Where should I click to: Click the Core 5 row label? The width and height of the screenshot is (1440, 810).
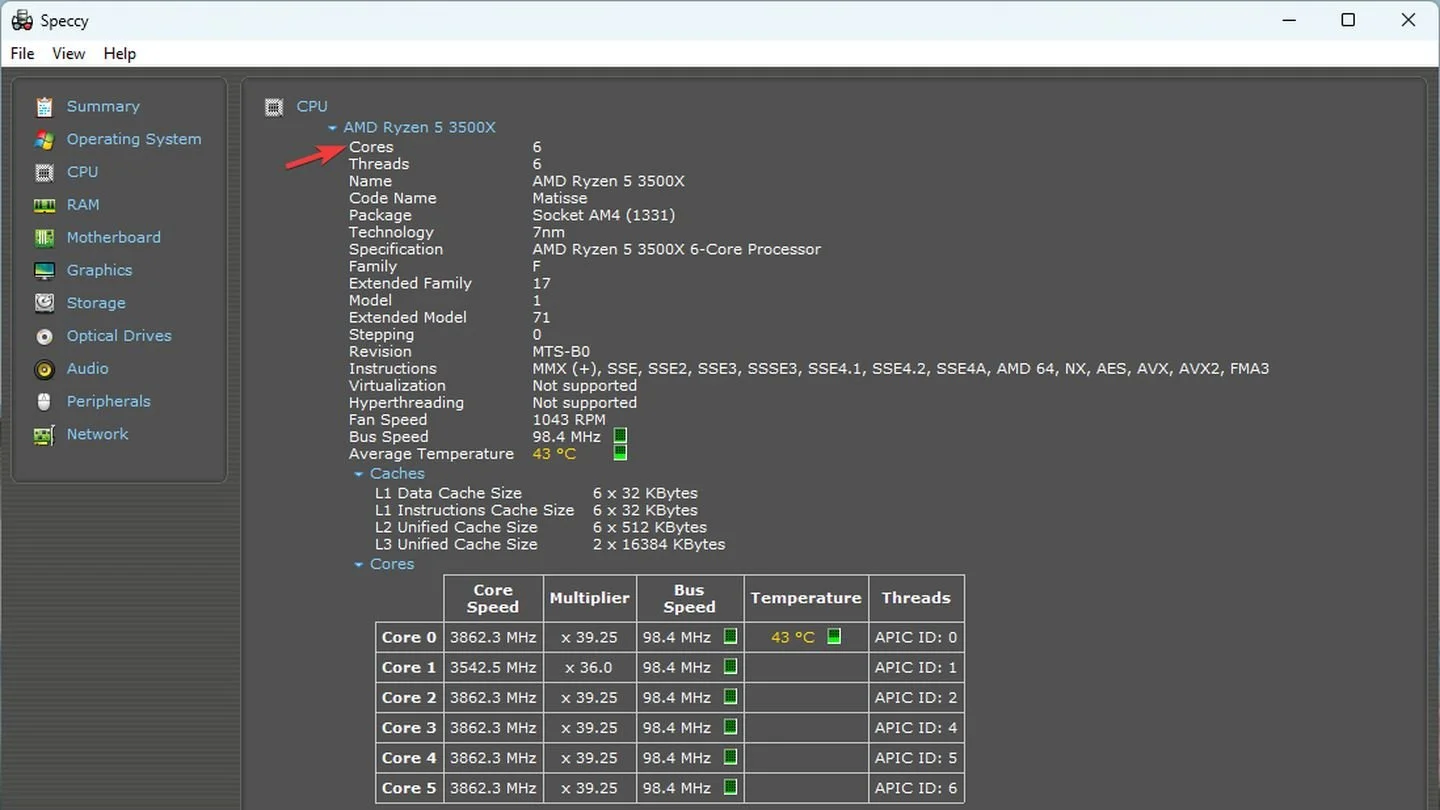coord(409,788)
